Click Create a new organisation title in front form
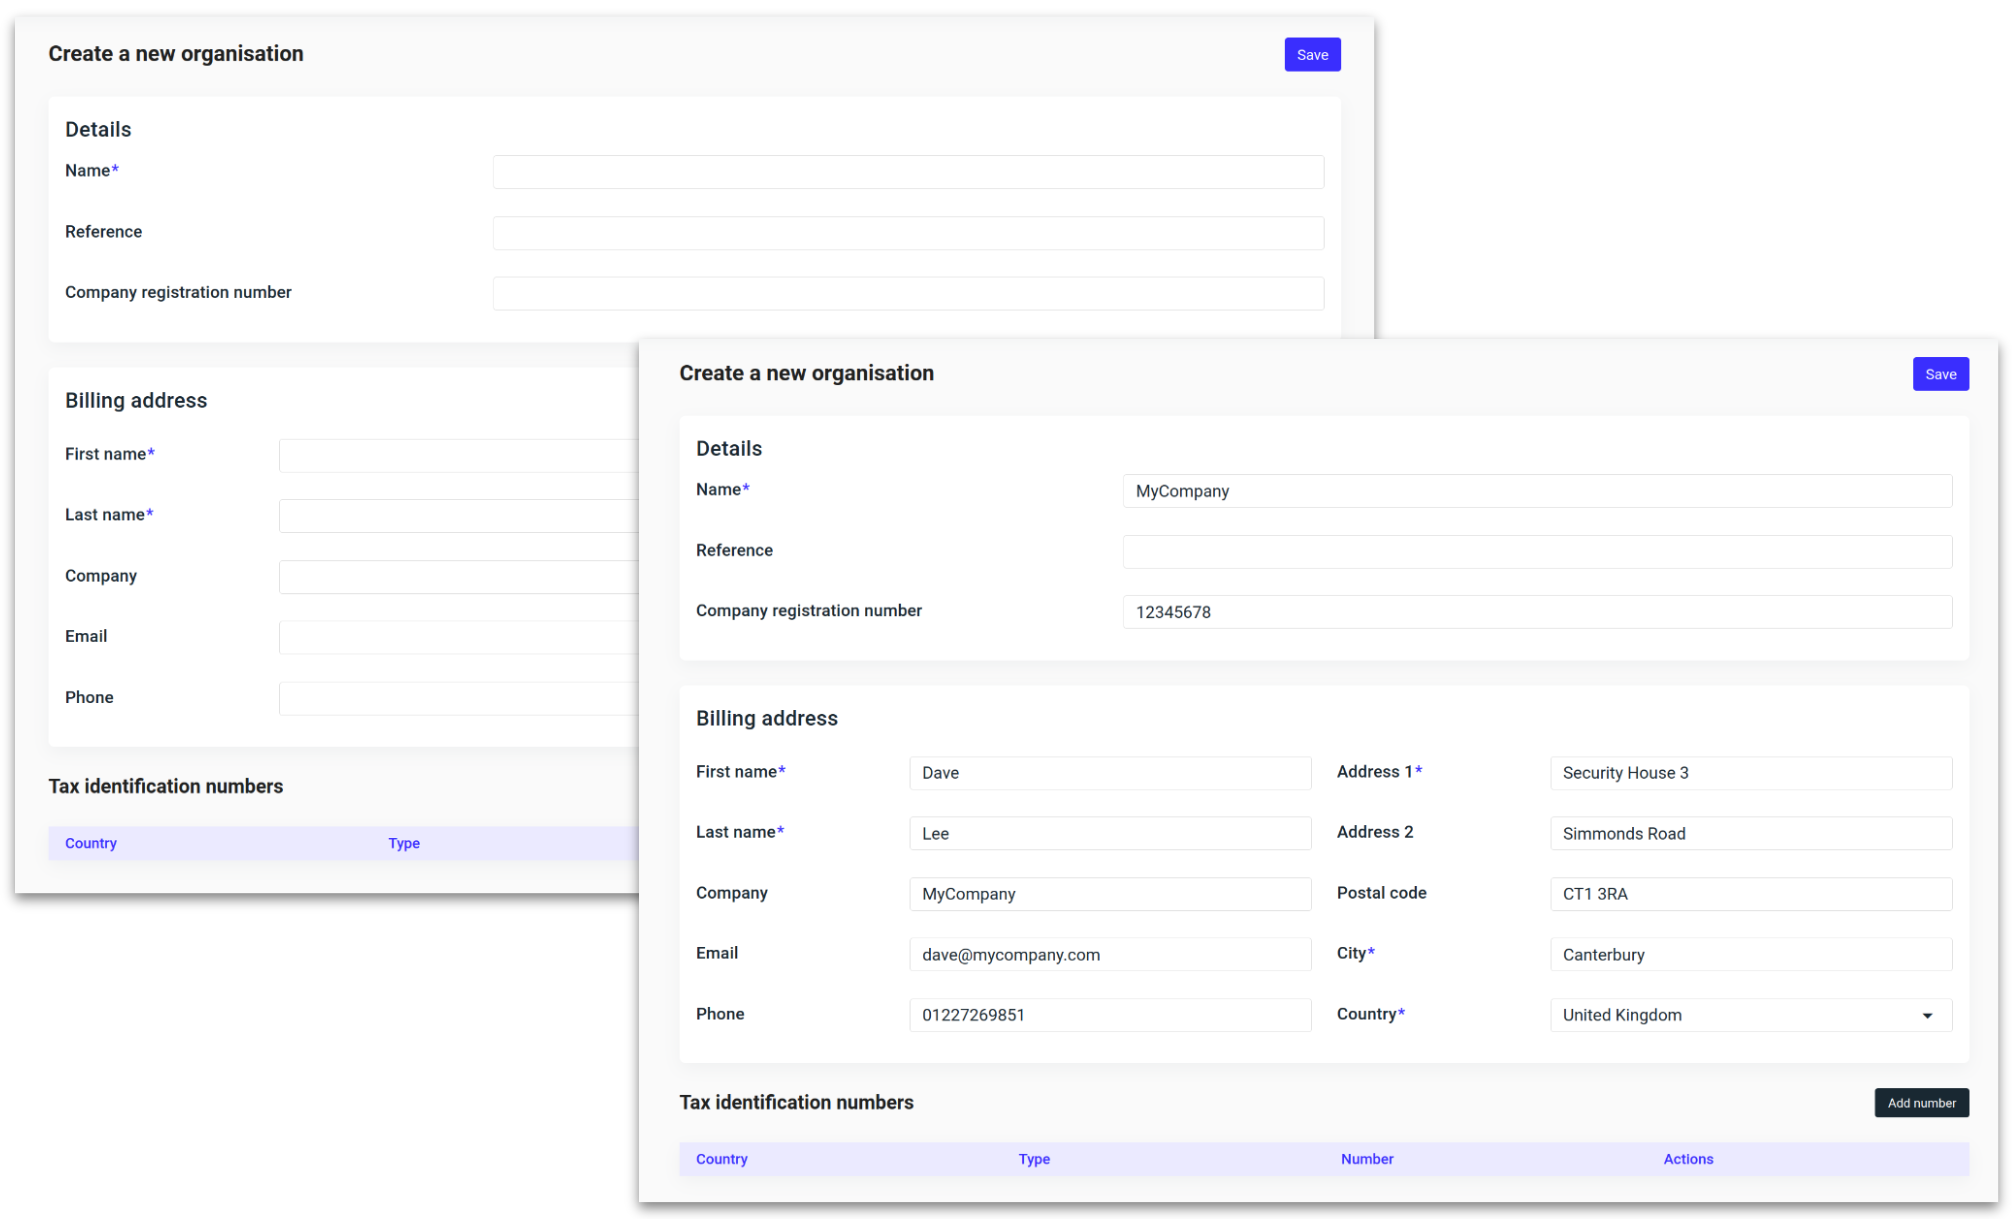 [806, 373]
